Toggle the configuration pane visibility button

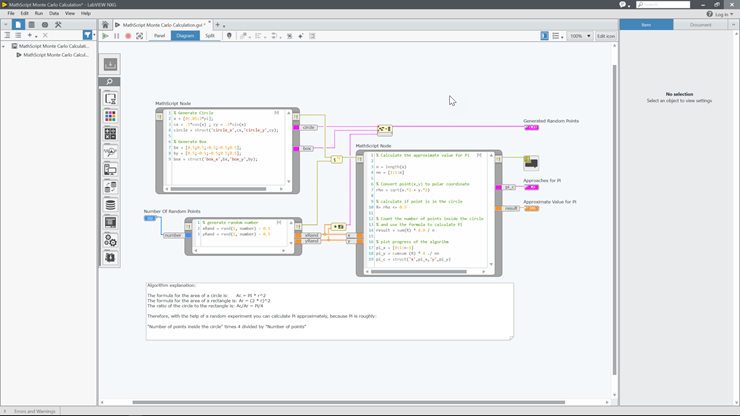tap(544, 36)
